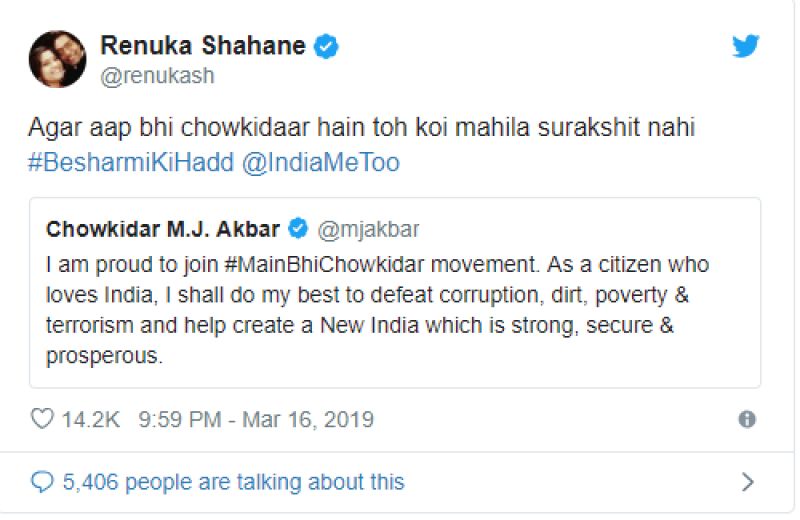Click Renuka Shahane's blue verified badge
This screenshot has height=520, width=800.
pos(327,45)
